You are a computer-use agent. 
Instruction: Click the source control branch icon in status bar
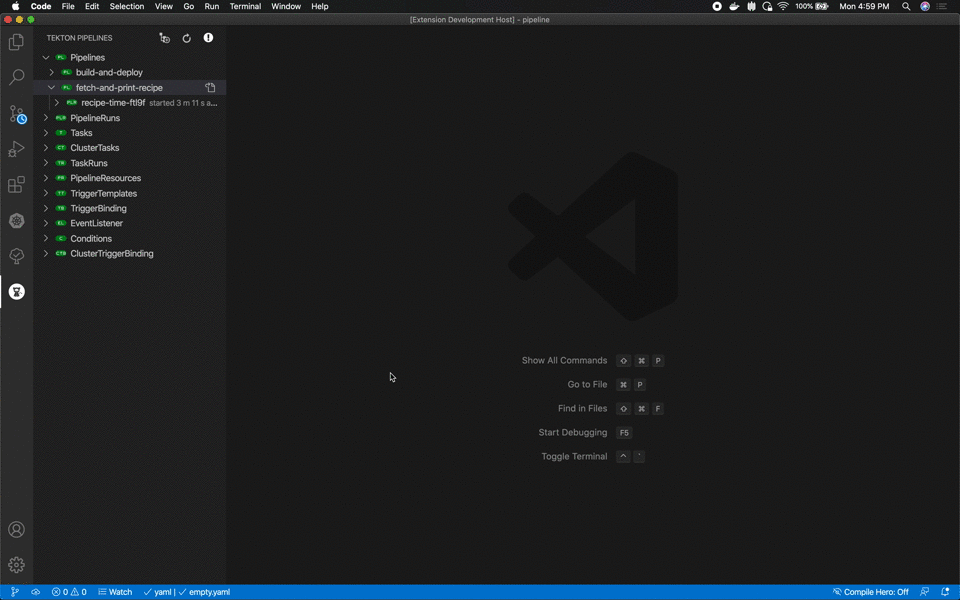(x=15, y=592)
